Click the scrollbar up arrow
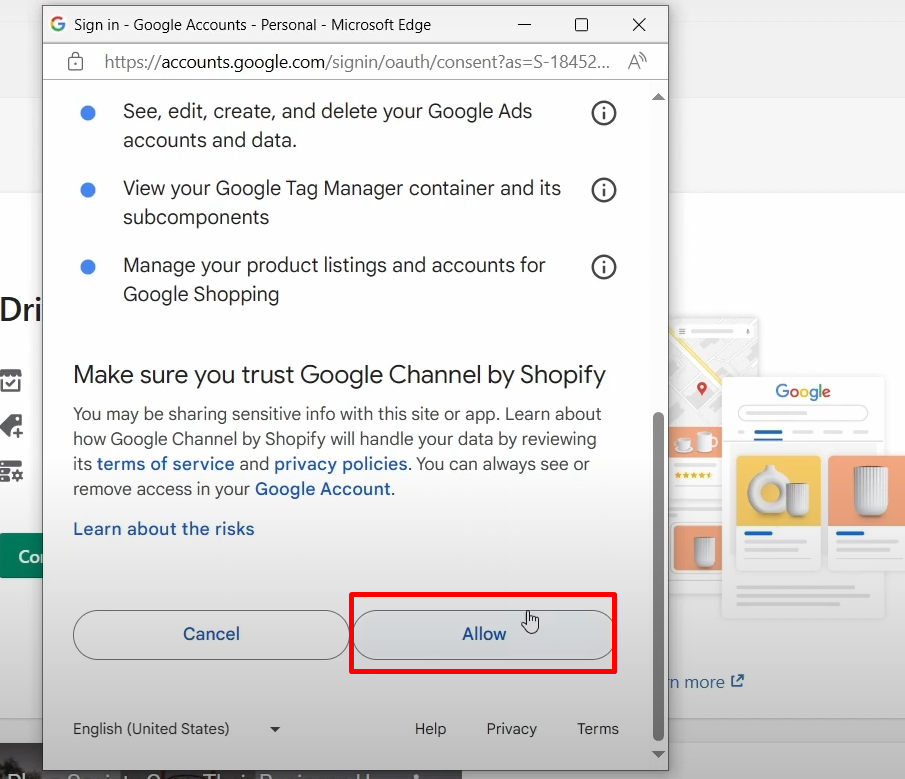Screen dimensions: 905x779 point(657,97)
